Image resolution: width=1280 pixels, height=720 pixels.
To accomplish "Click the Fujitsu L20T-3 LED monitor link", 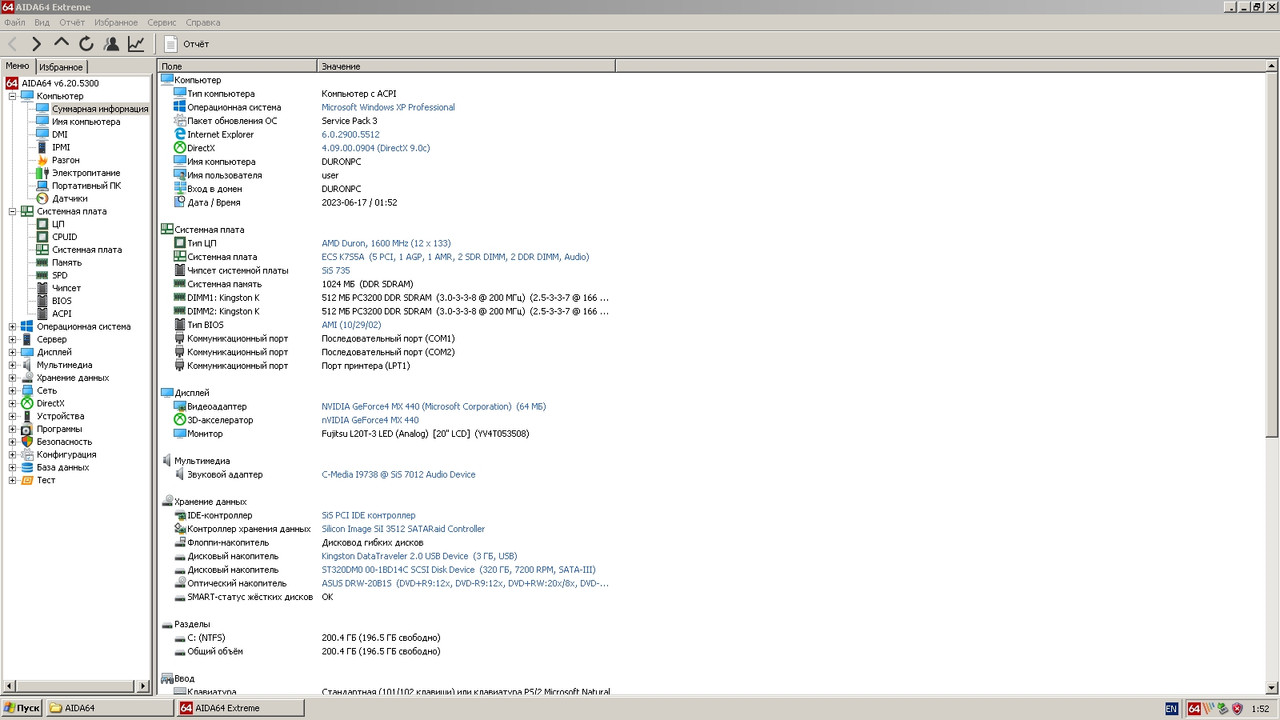I will [425, 434].
